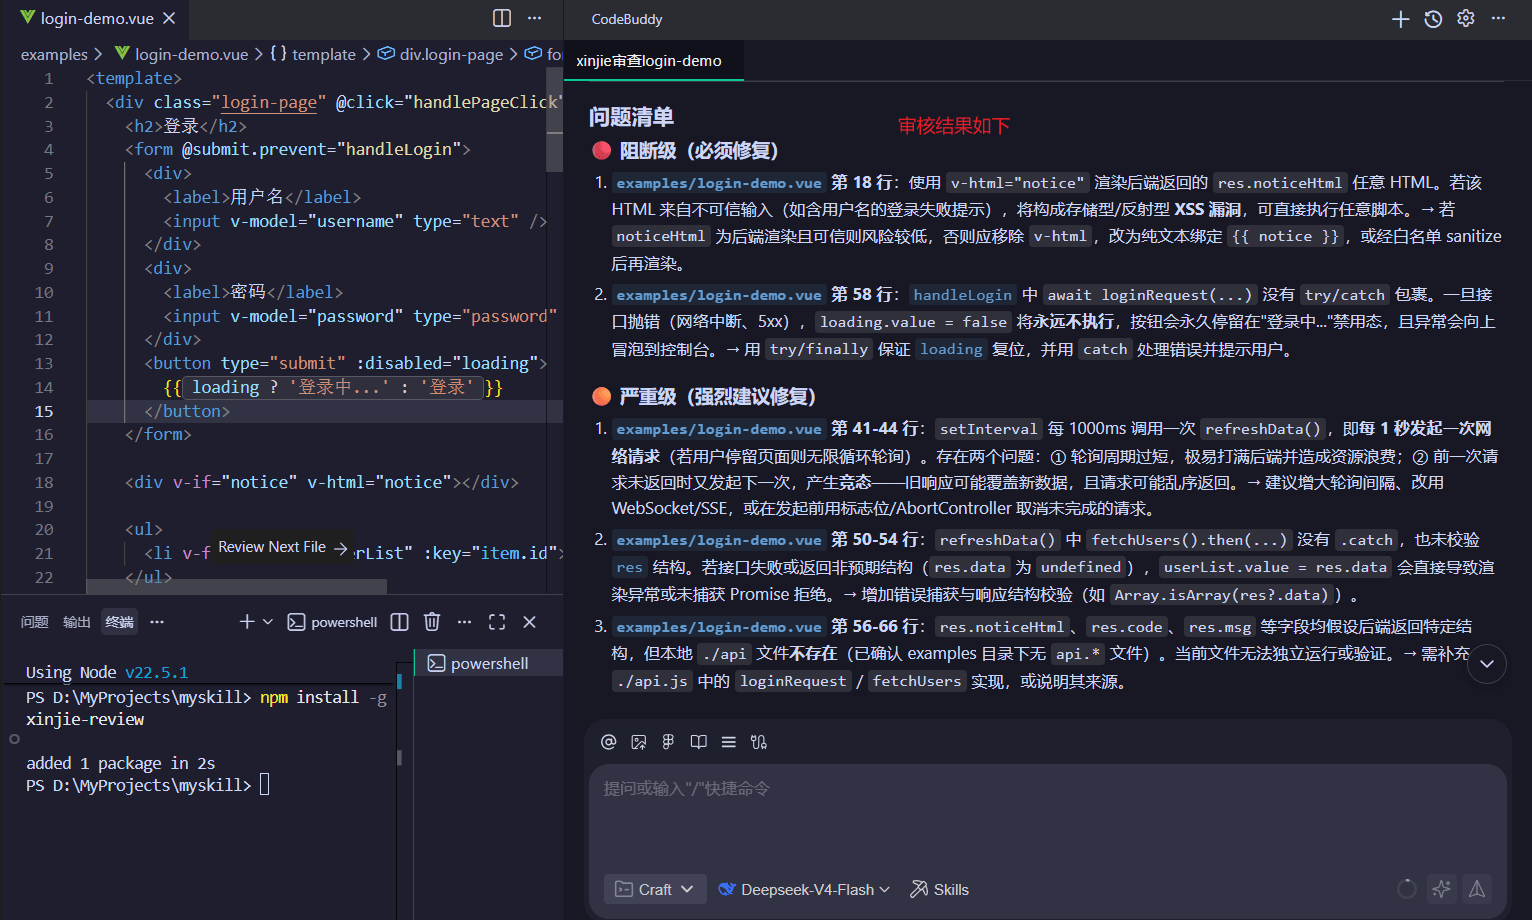Viewport: 1532px width, 920px height.
Task: Open file link for lines 56-66 issue
Action: pos(718,627)
